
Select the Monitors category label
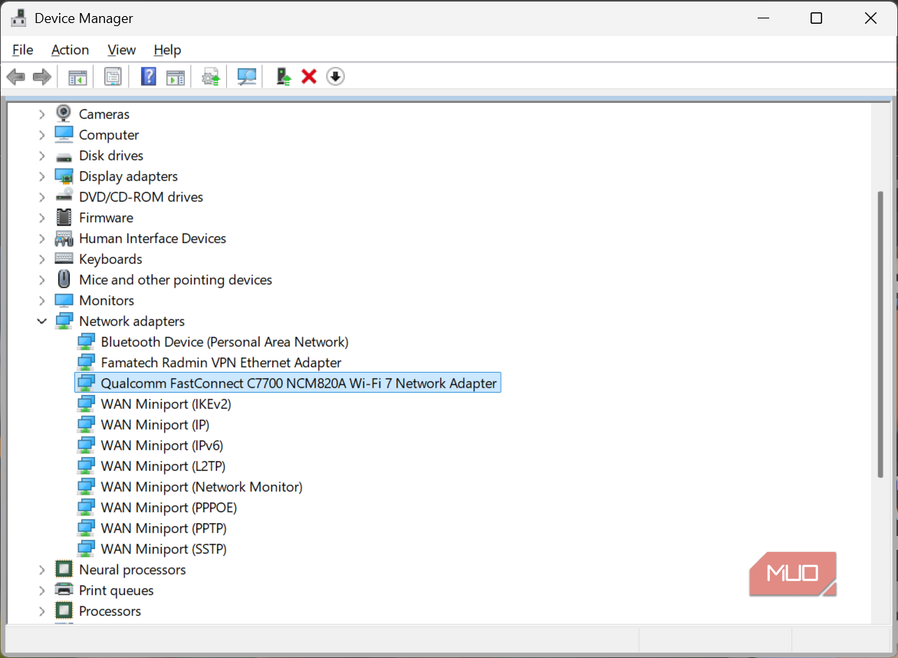click(107, 301)
